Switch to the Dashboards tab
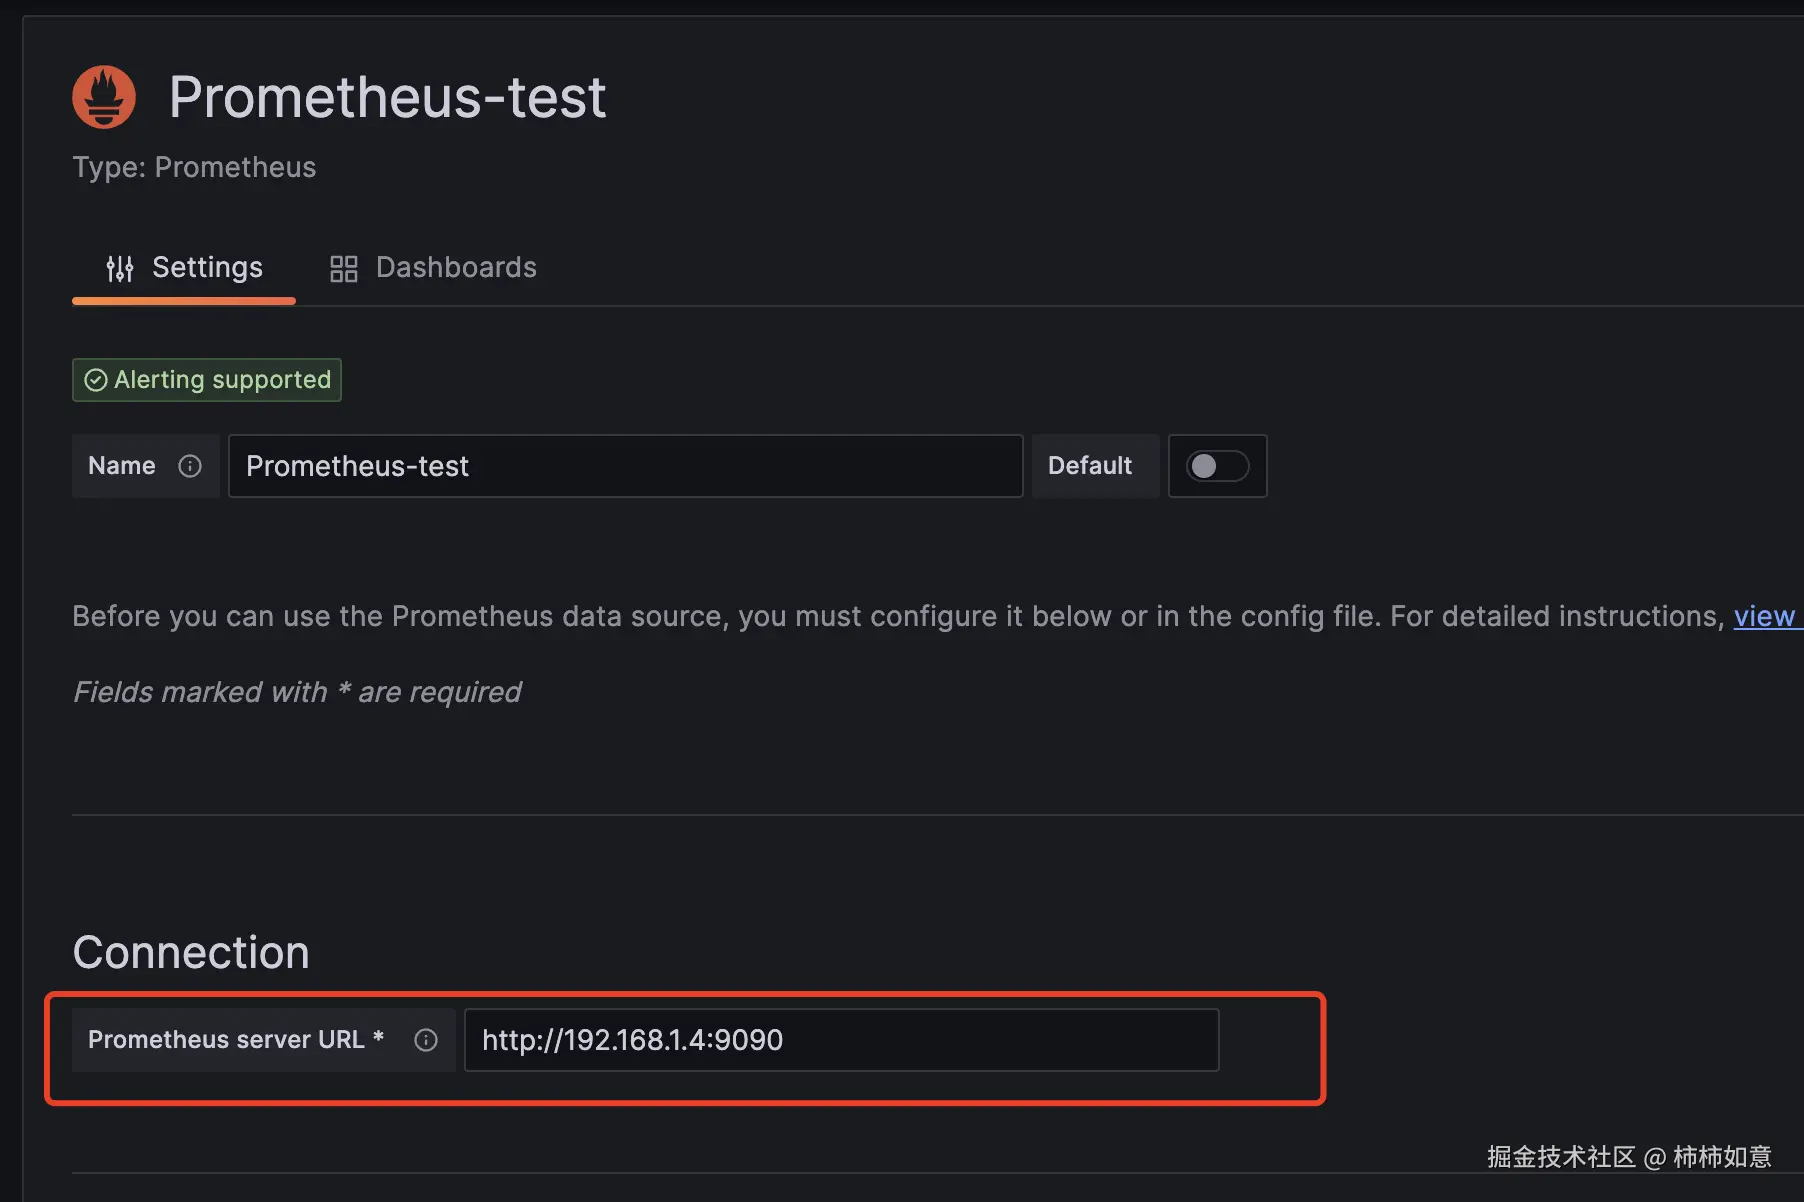Image resolution: width=1804 pixels, height=1202 pixels. (x=456, y=267)
